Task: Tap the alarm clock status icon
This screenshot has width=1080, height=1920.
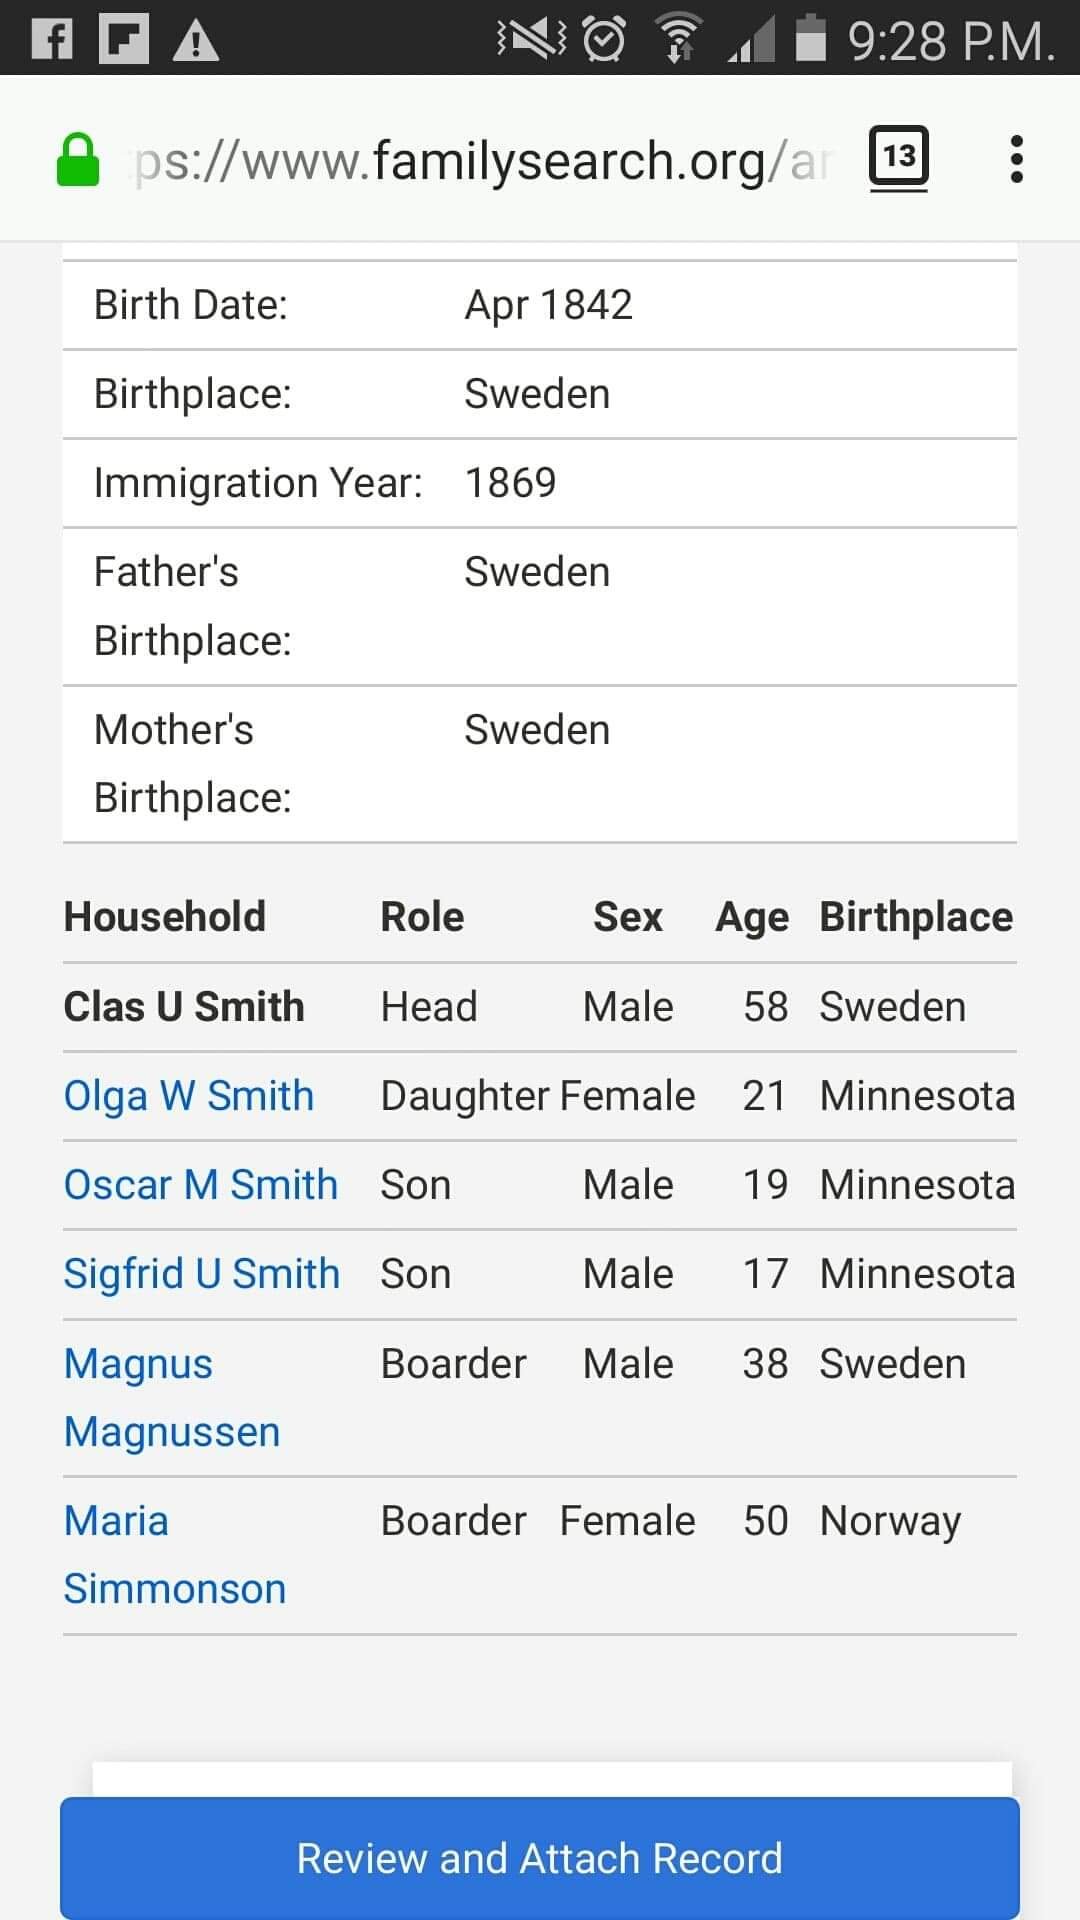Action: click(604, 40)
